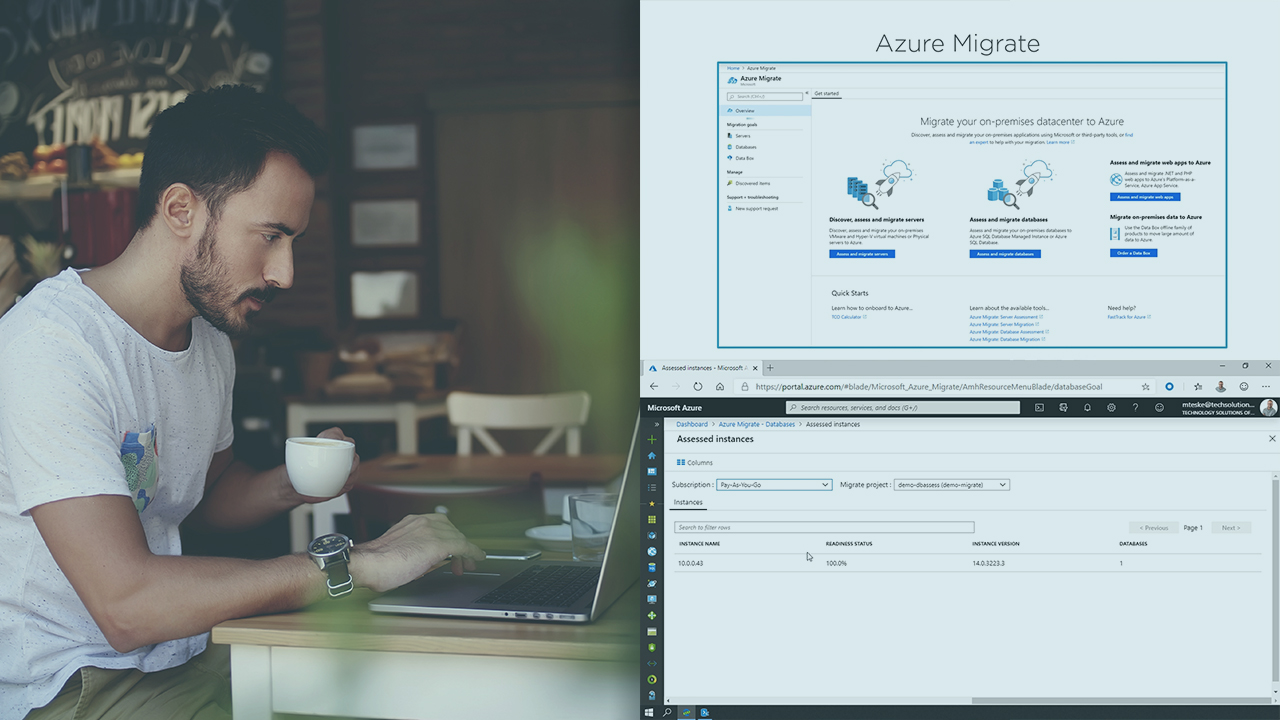Image resolution: width=1280 pixels, height=720 pixels.
Task: Expand the Azure left sidebar chevron
Action: tap(656, 424)
